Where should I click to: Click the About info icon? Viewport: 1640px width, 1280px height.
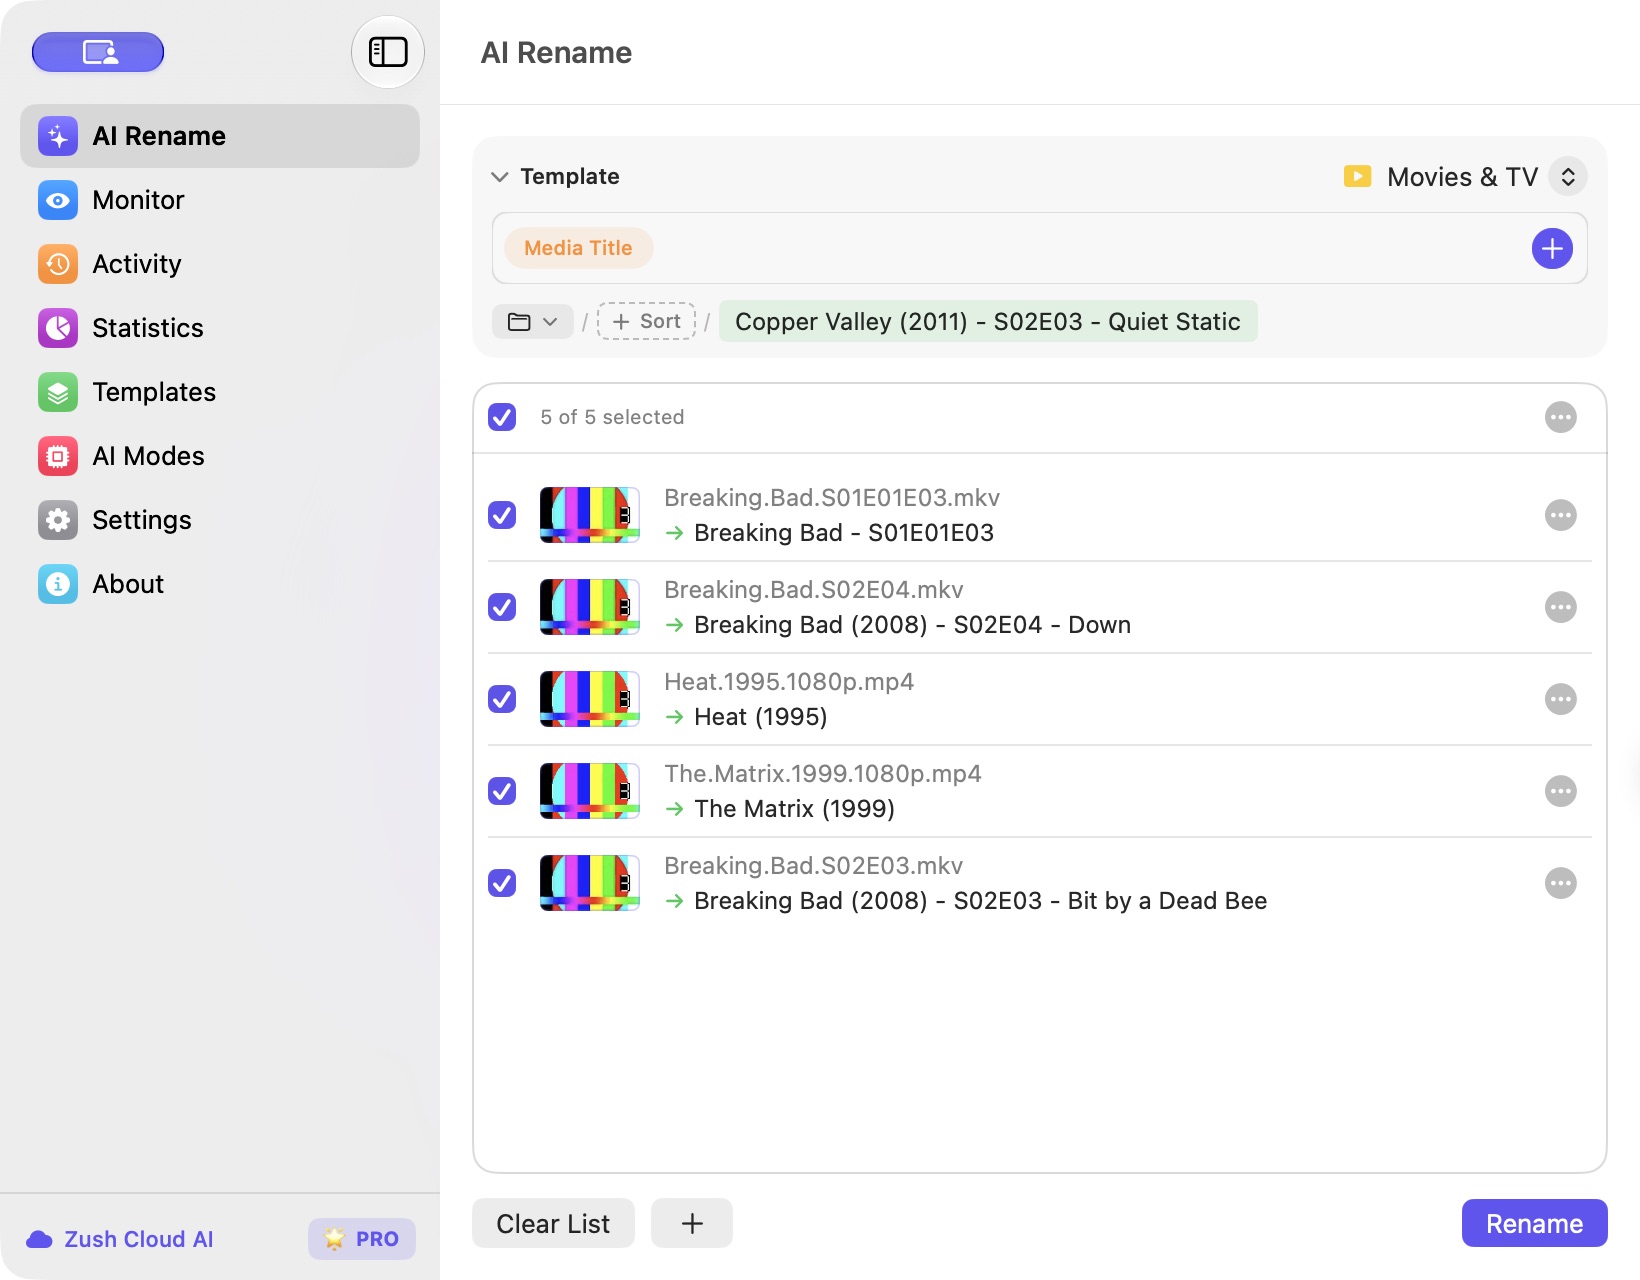pos(58,584)
